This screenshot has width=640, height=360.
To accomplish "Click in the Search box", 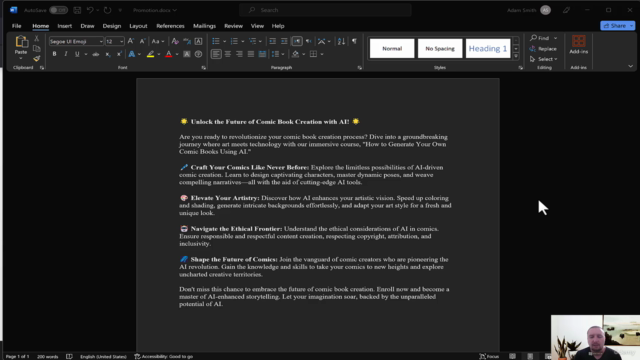I will (x=326, y=10).
